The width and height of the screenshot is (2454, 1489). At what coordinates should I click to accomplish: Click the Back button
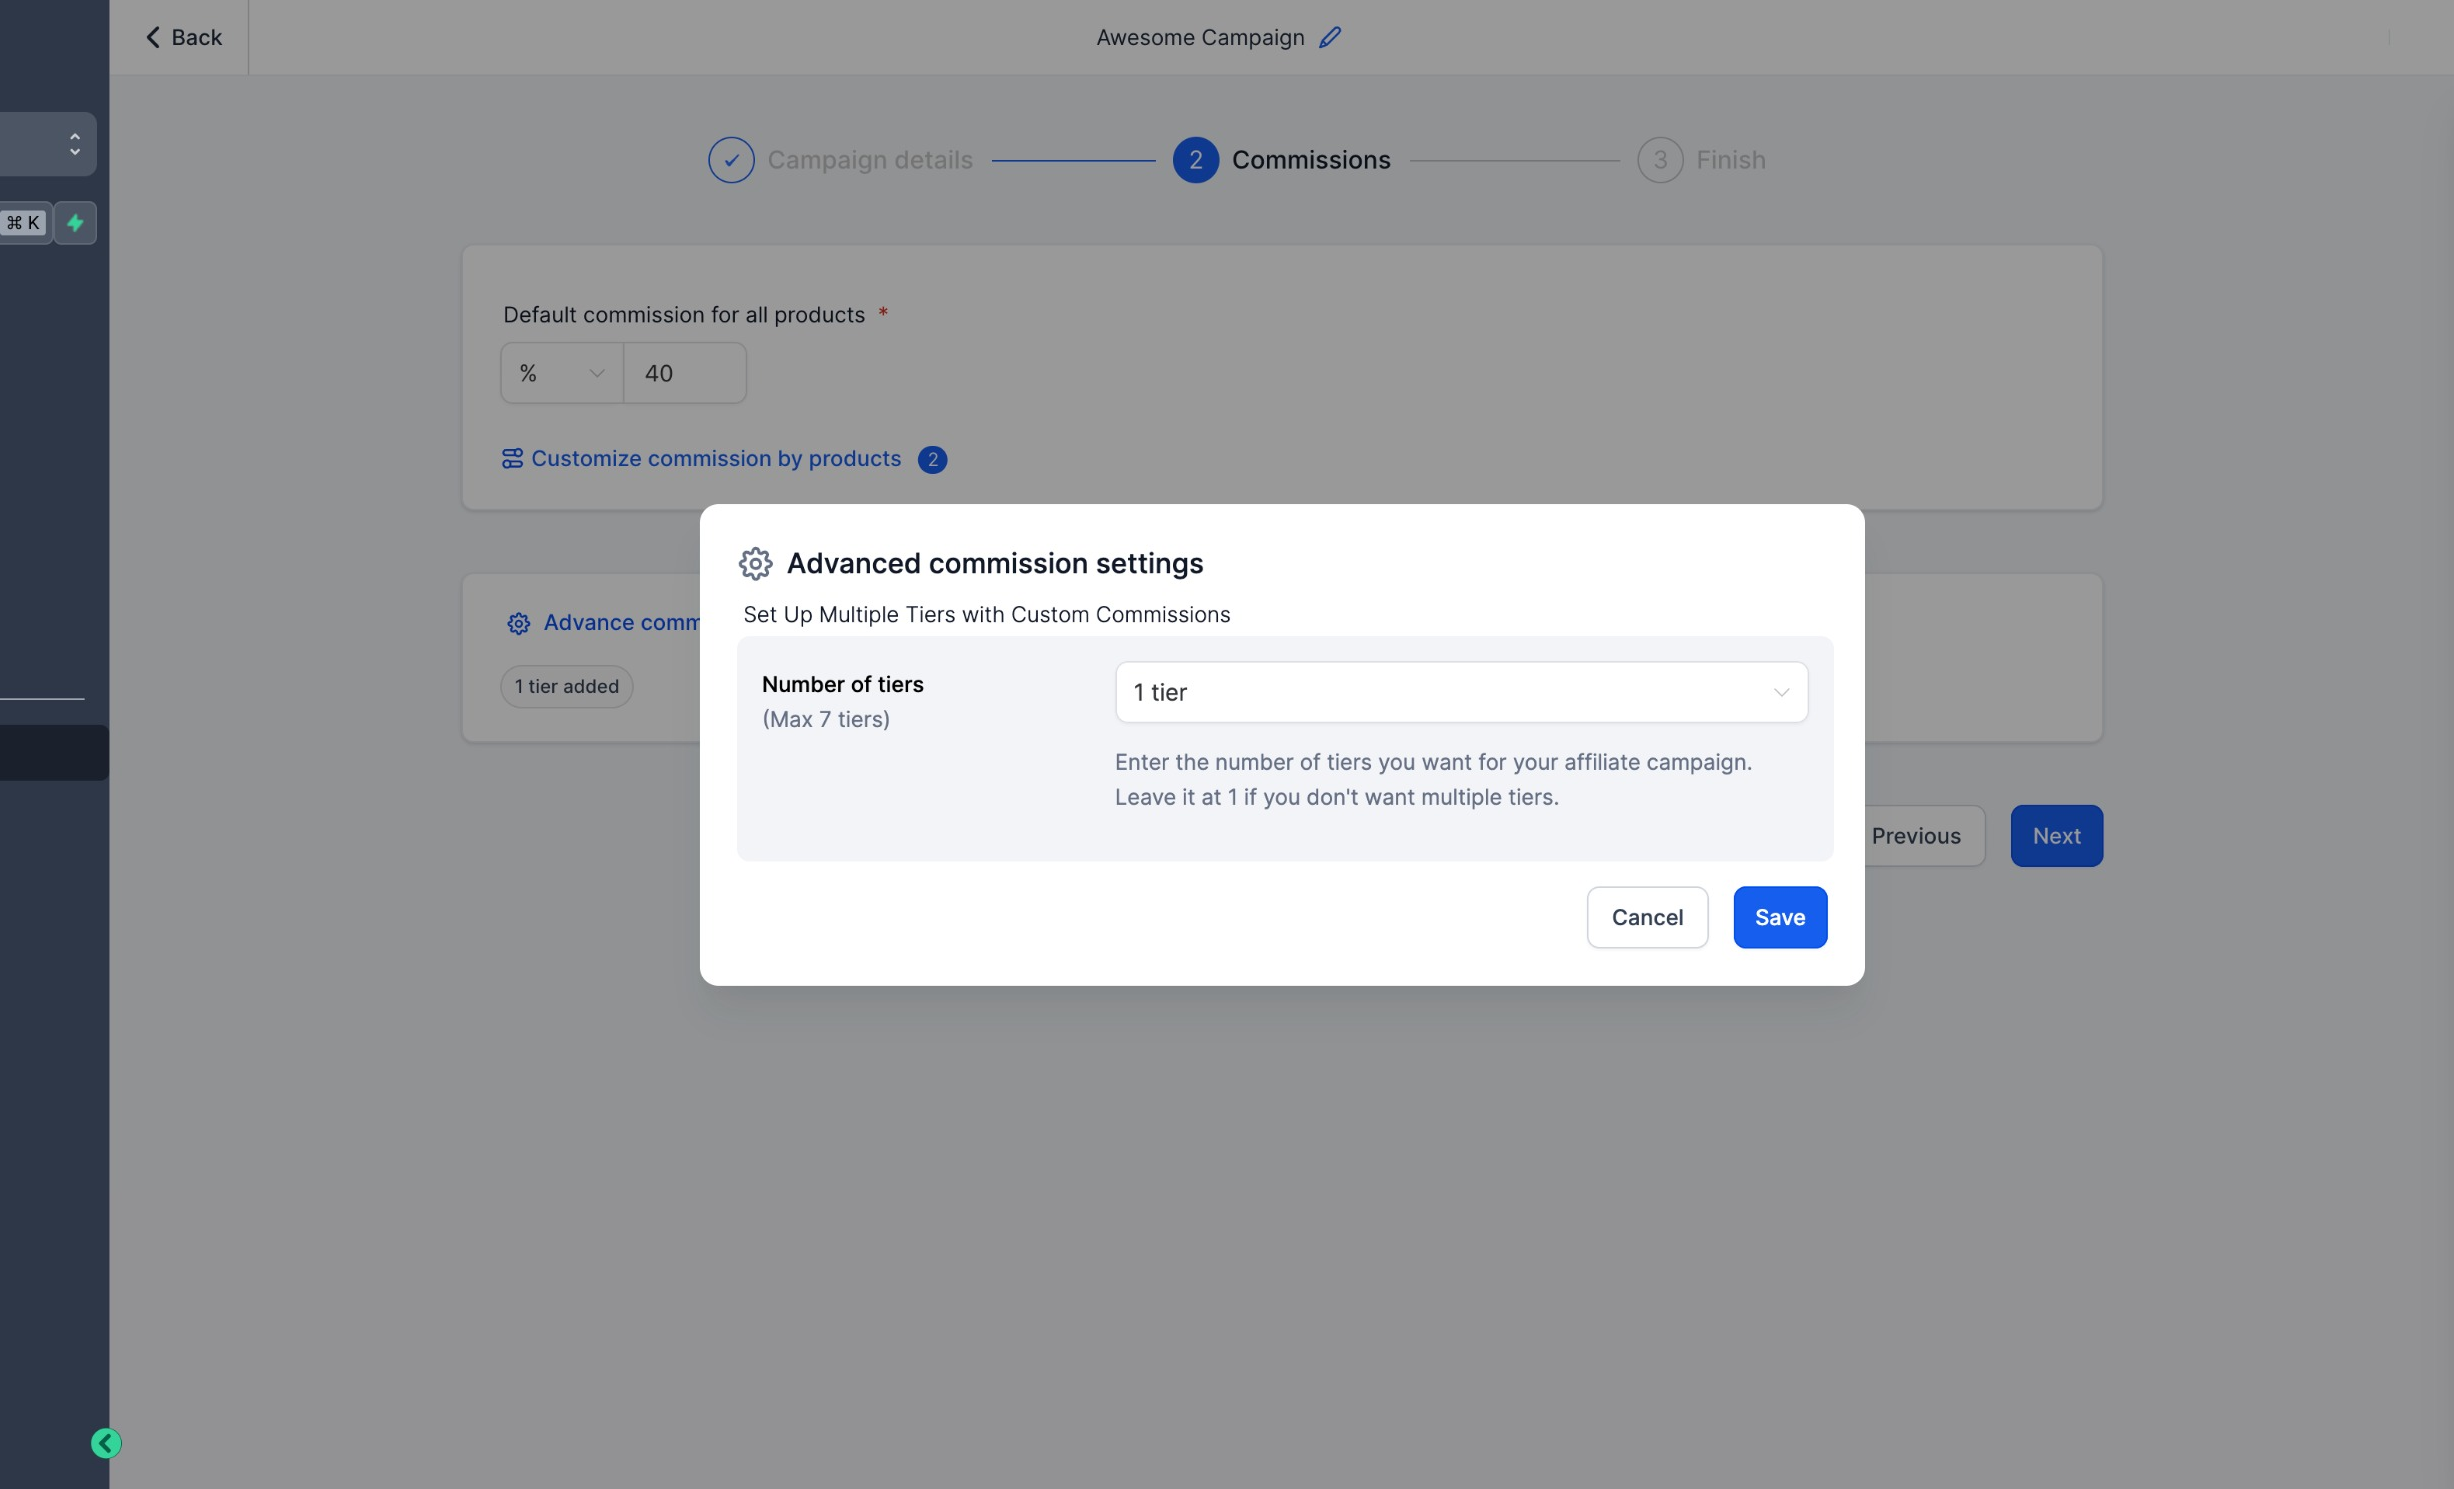[x=183, y=37]
